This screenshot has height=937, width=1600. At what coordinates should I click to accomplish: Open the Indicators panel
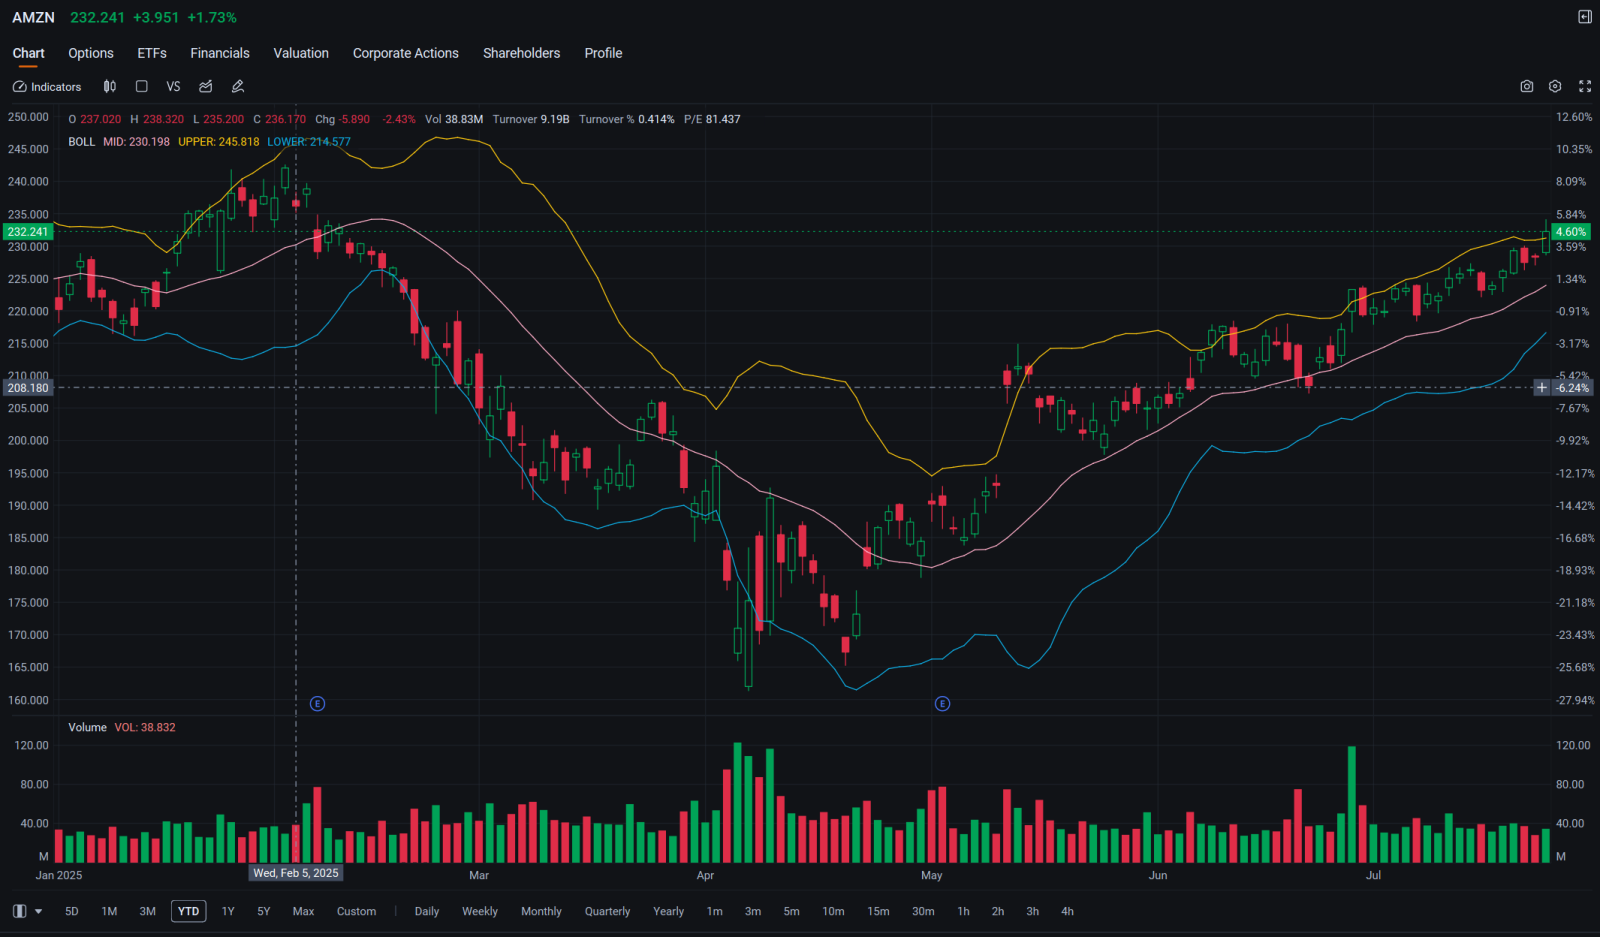point(47,87)
